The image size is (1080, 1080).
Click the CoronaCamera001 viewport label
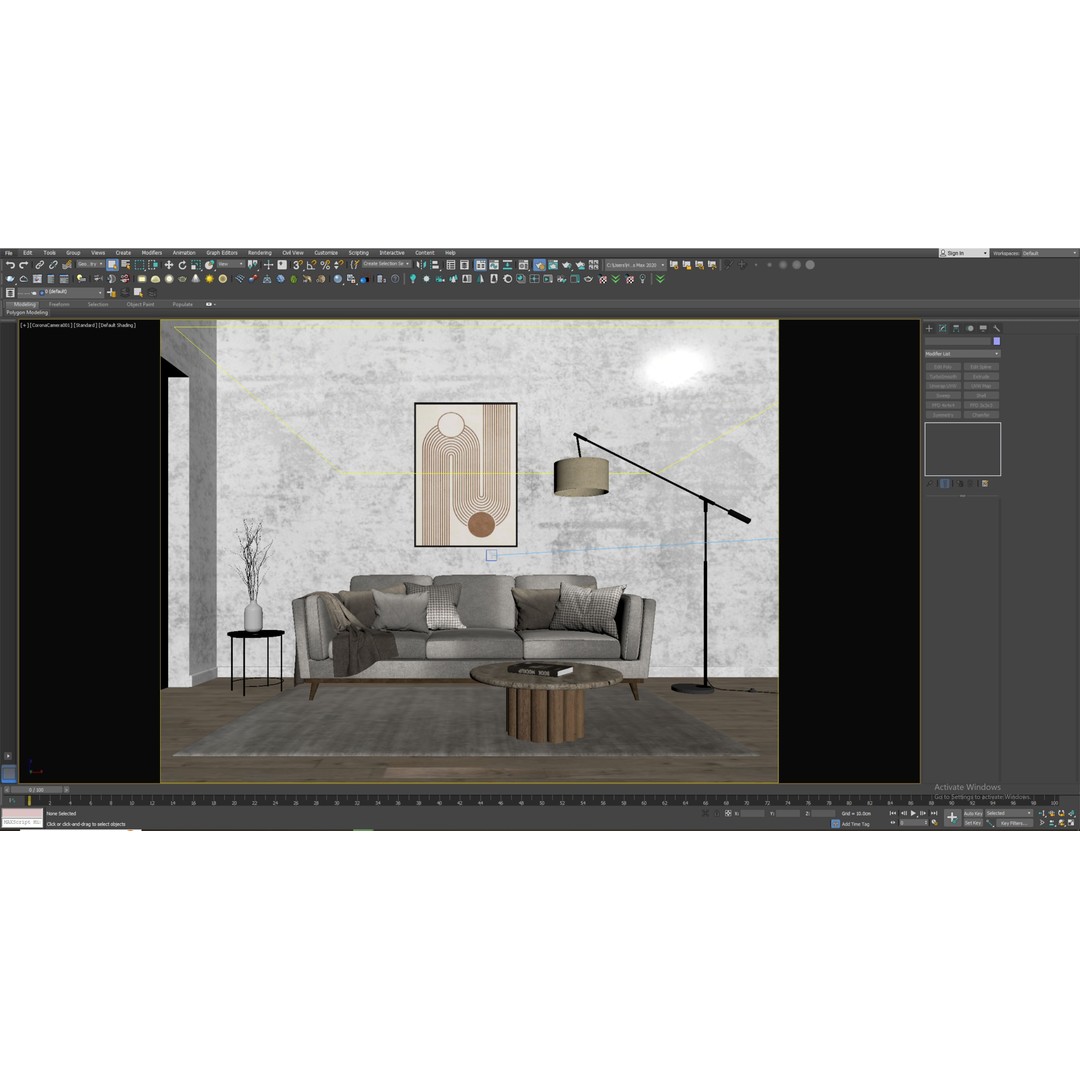click(x=52, y=325)
